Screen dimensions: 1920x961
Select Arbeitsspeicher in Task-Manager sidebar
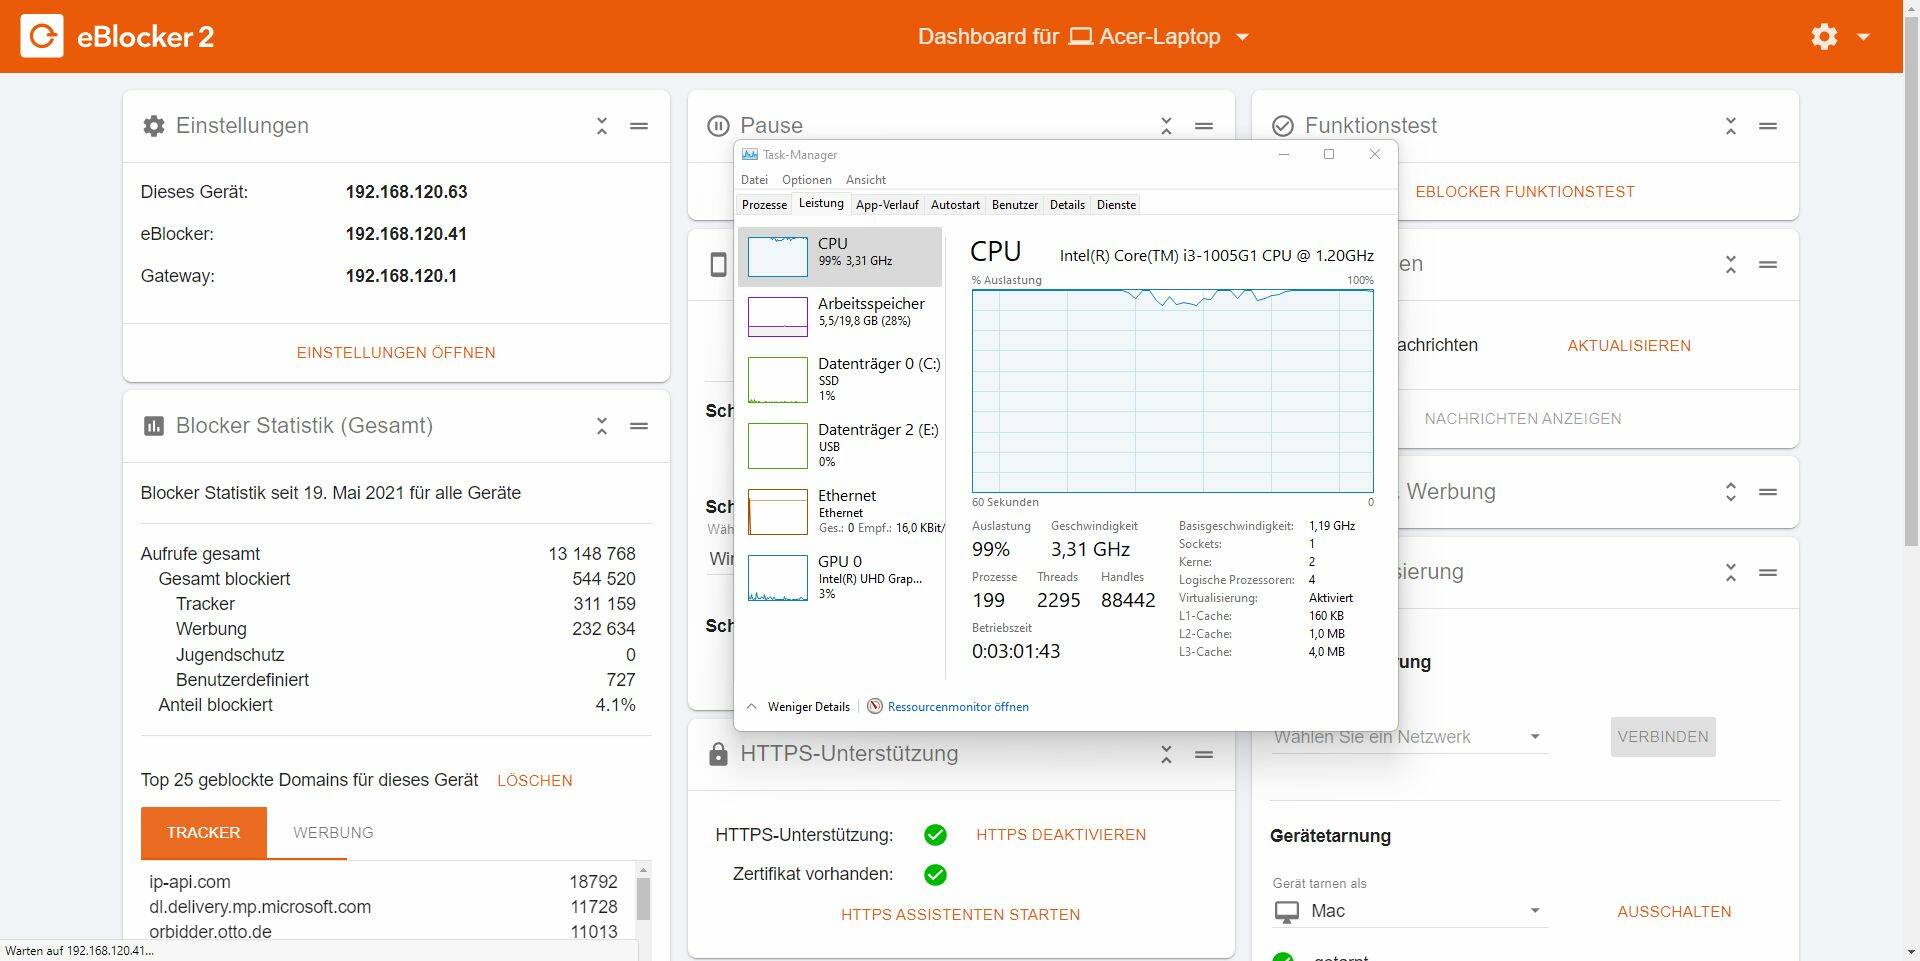(x=840, y=316)
